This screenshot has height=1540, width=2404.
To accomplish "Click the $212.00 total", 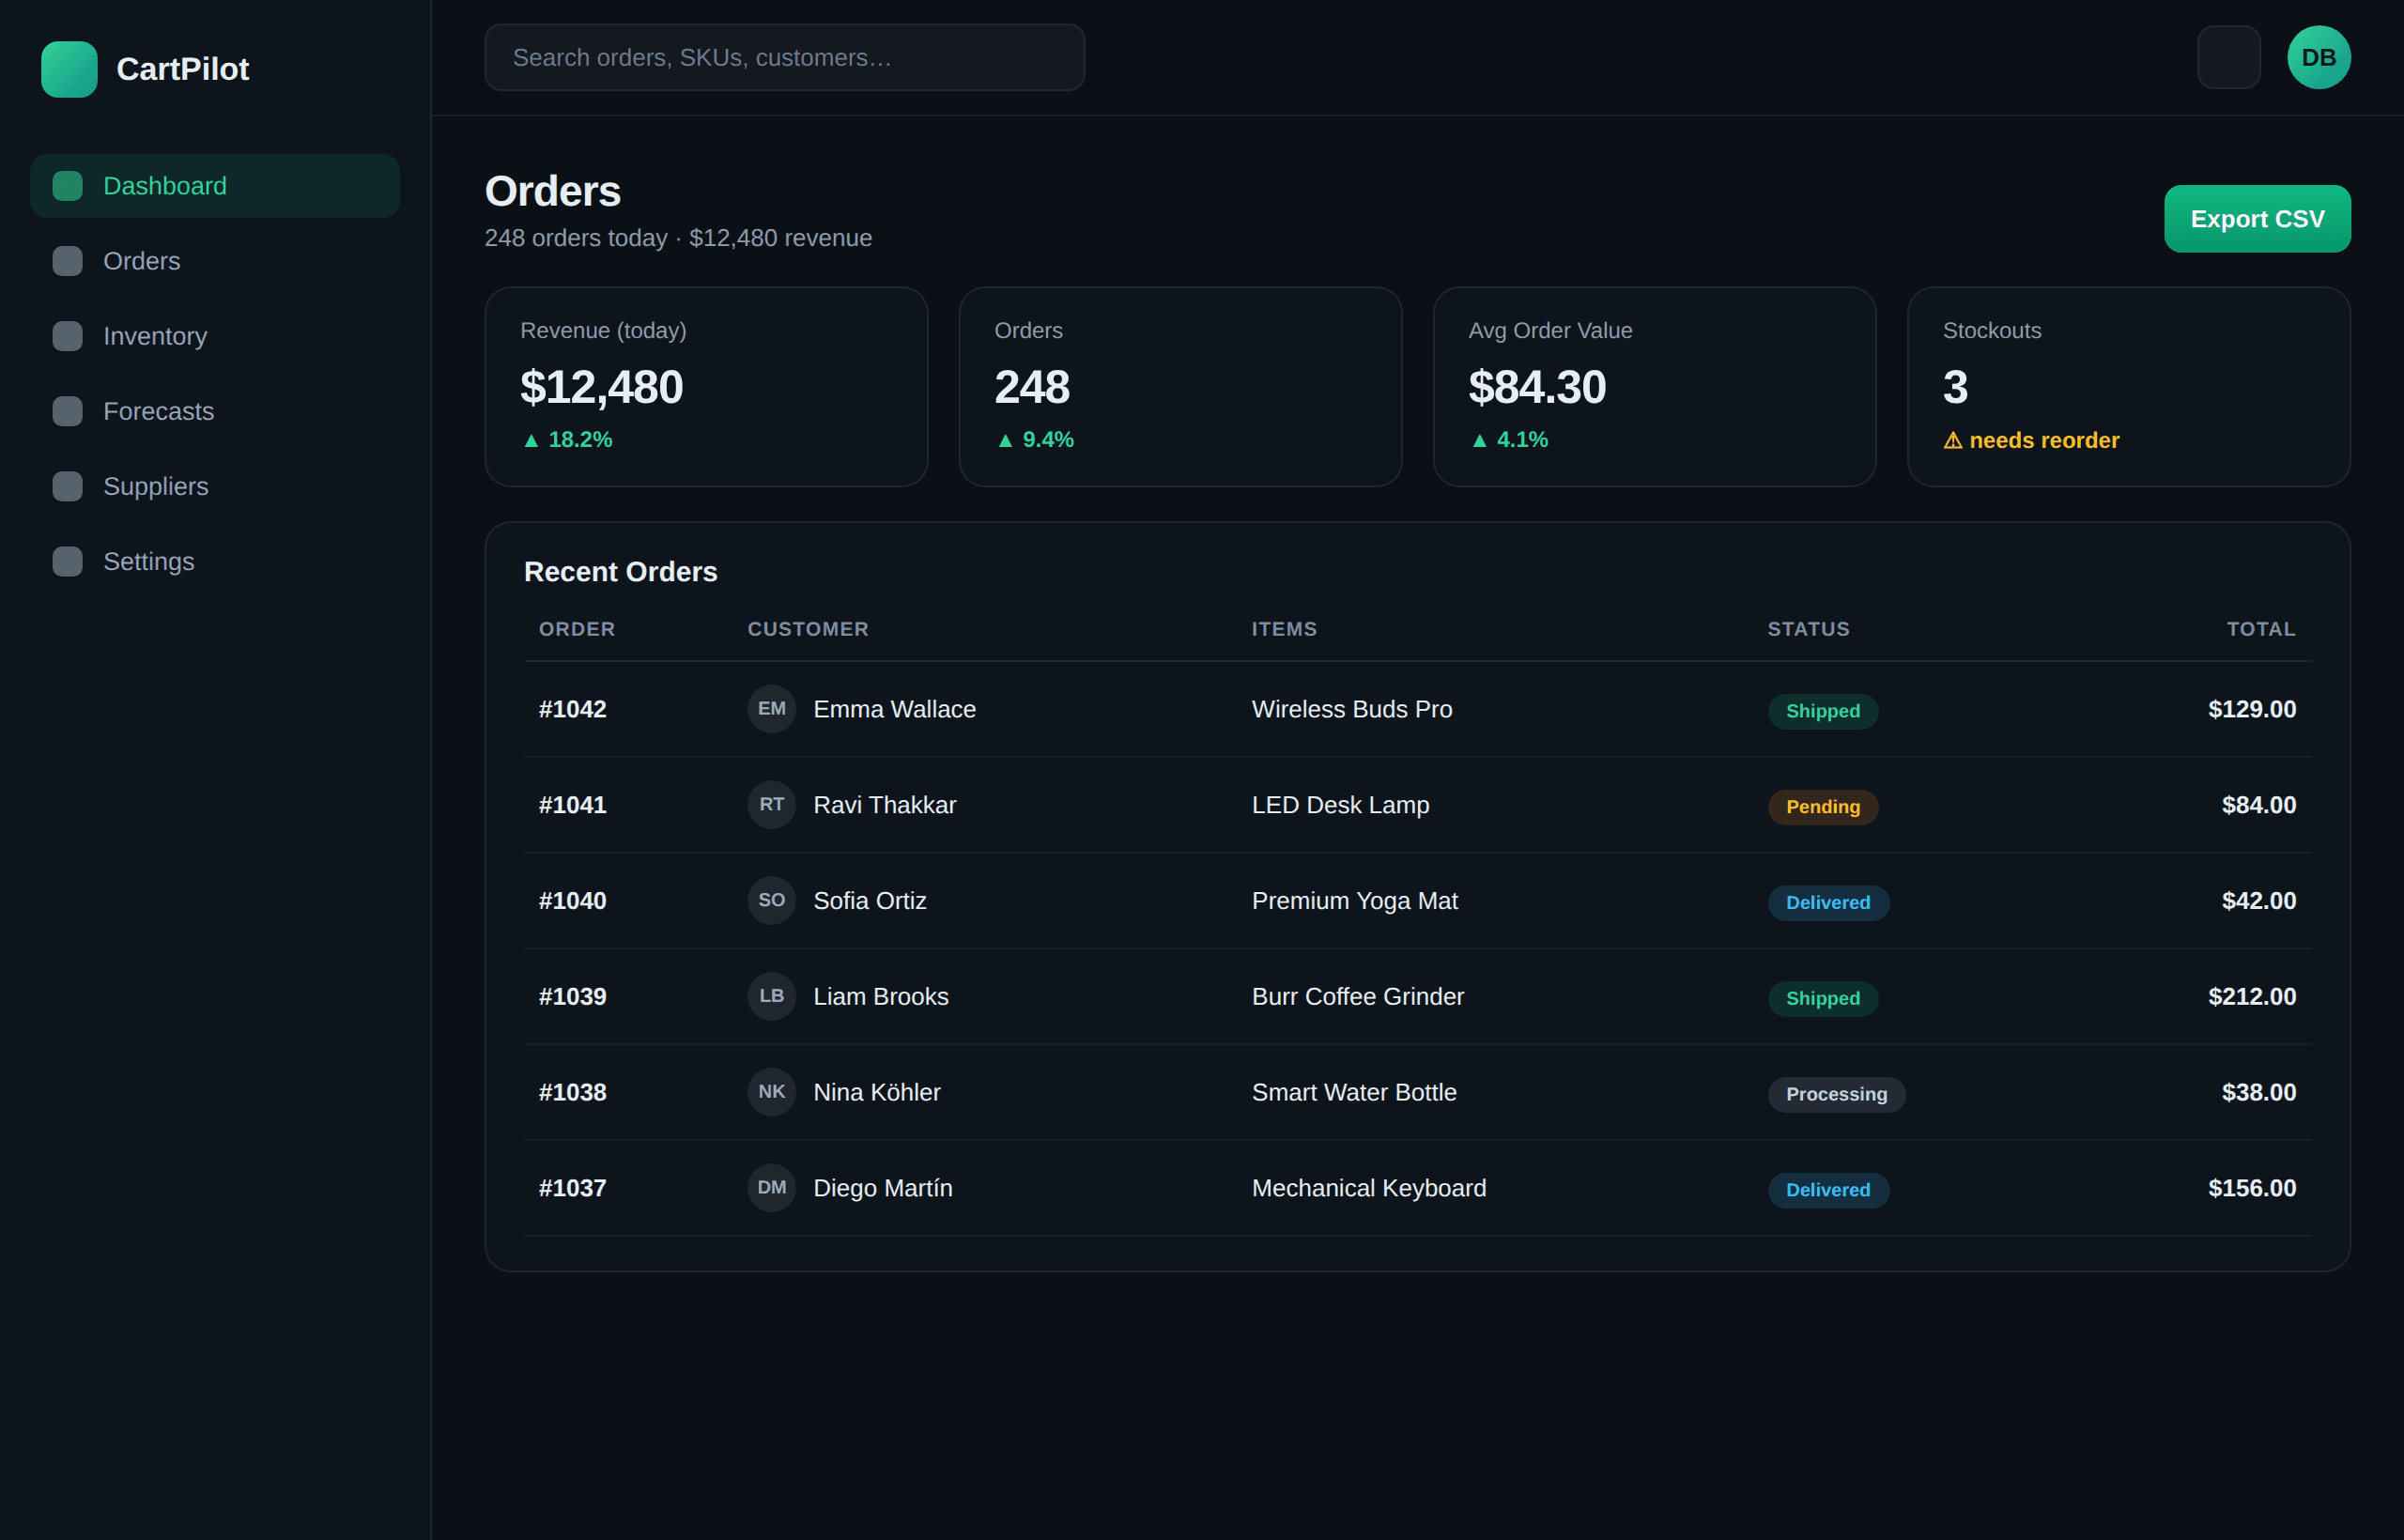I will [2251, 997].
